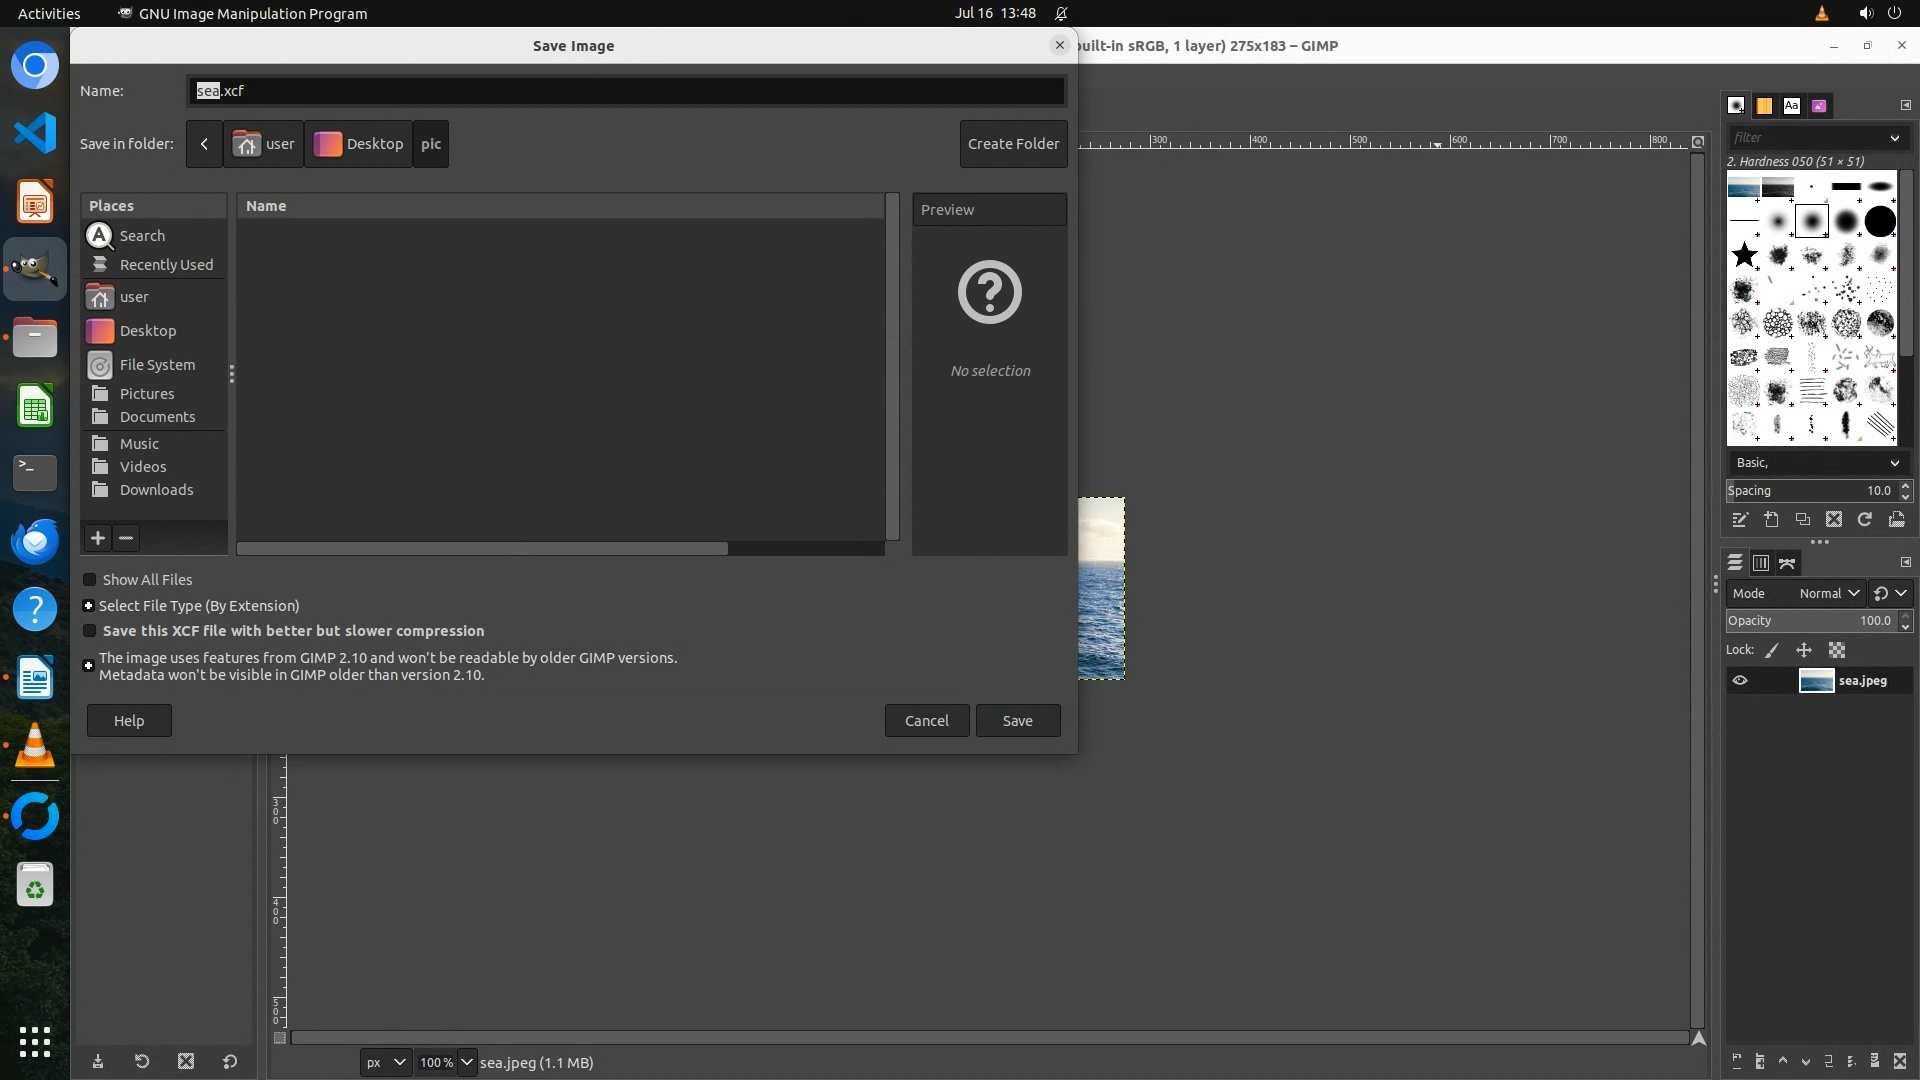This screenshot has width=1920, height=1080.
Task: Click the refresh brushes icon
Action: (1865, 520)
